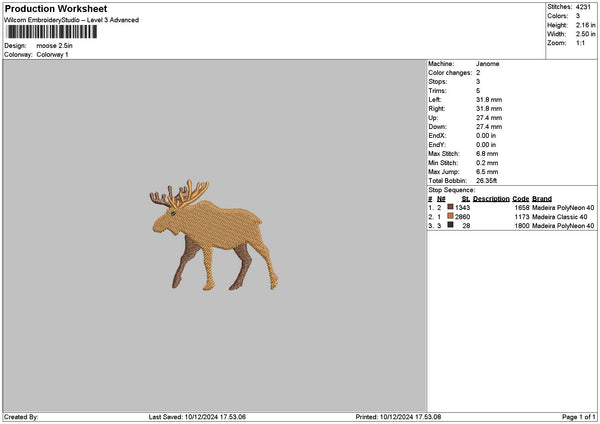The height and width of the screenshot is (424, 600).
Task: Select the Brand column header
Action: click(542, 198)
